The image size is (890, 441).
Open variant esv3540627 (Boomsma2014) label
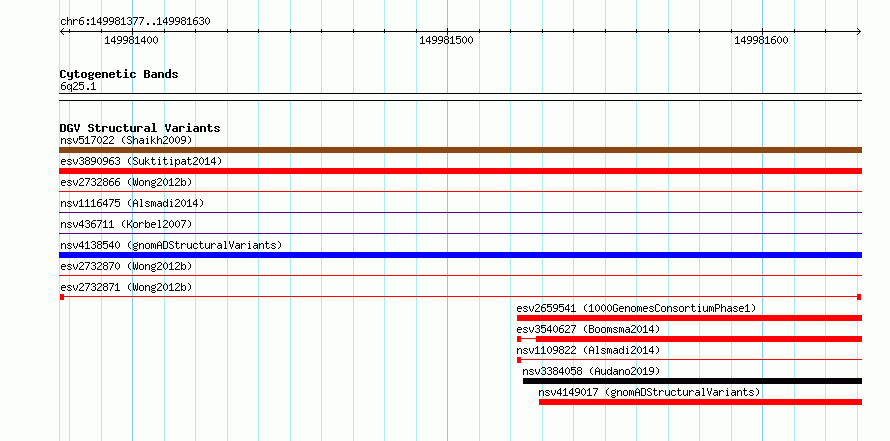[588, 329]
